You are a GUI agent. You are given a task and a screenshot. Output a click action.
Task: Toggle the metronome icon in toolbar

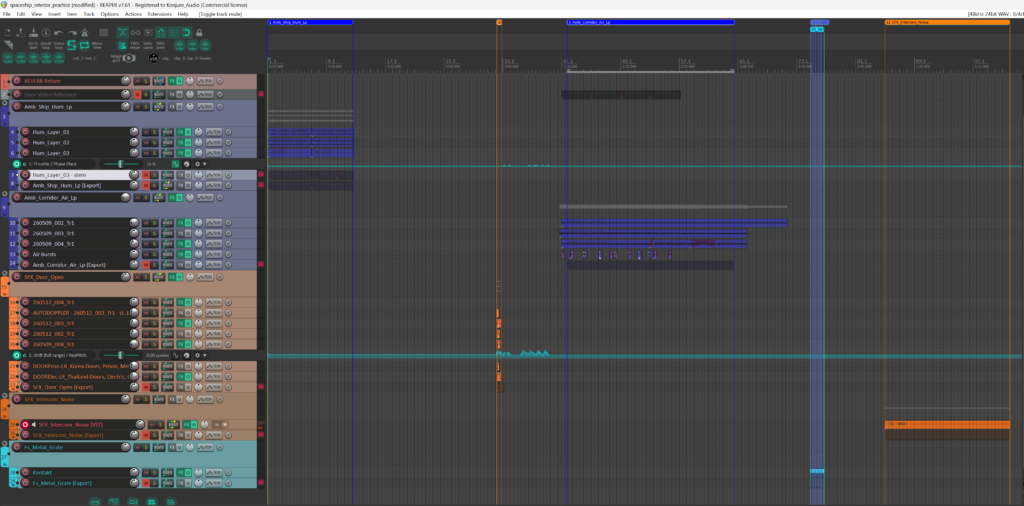pos(84,33)
